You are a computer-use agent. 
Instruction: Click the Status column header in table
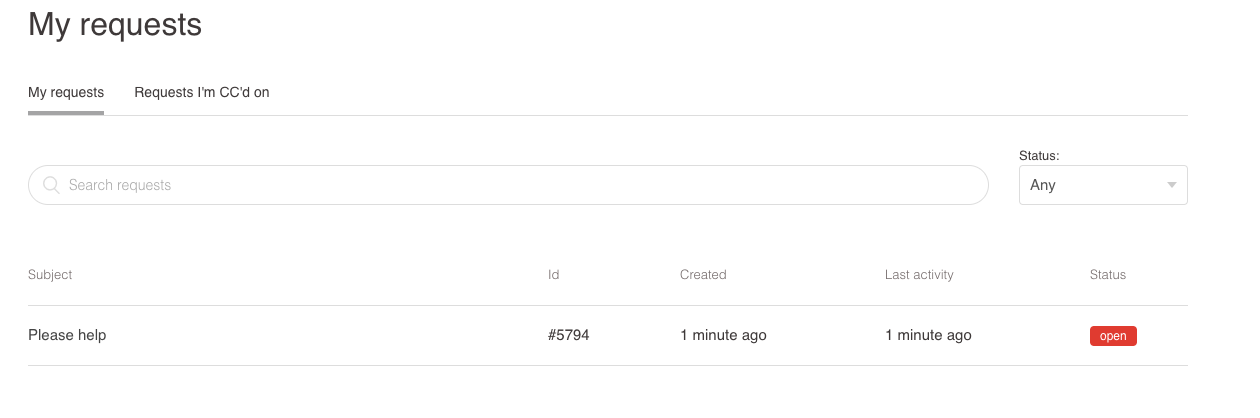pyautogui.click(x=1108, y=274)
